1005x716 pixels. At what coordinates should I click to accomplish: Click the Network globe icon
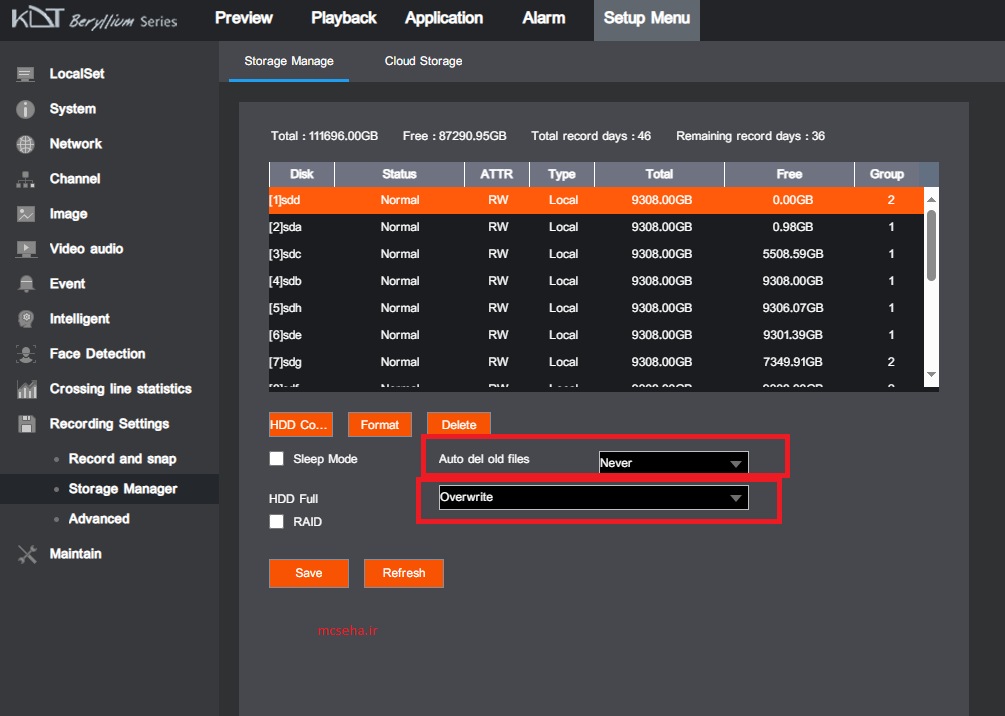coord(26,144)
